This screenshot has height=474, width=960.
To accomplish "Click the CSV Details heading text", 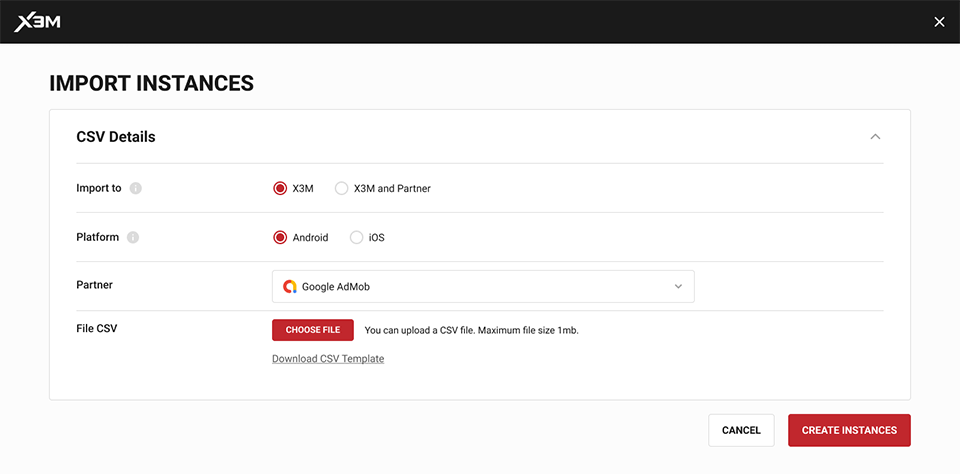I will tap(116, 137).
